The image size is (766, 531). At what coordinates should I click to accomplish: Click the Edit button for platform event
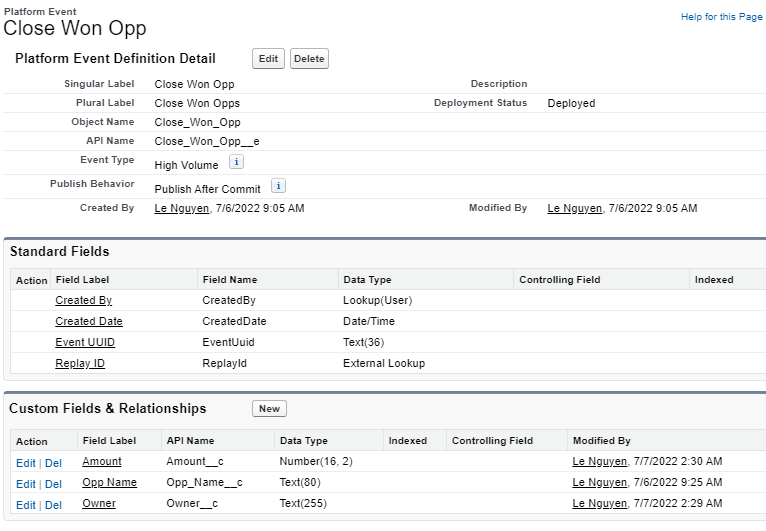268,59
